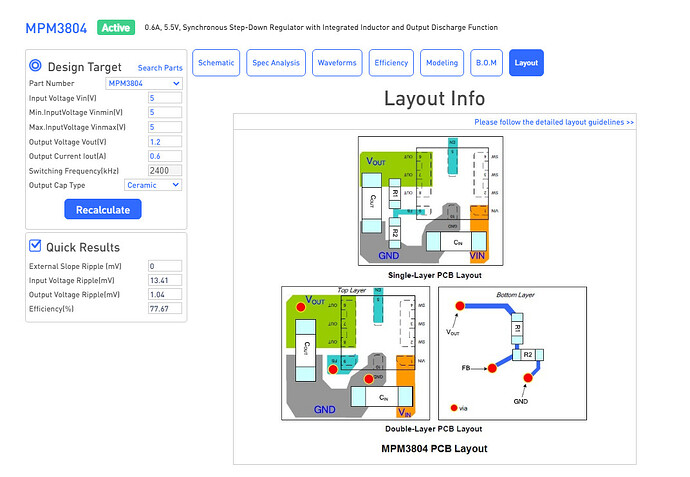Click the Layout Info heading
Screen dimensions: 690x477
(435, 99)
